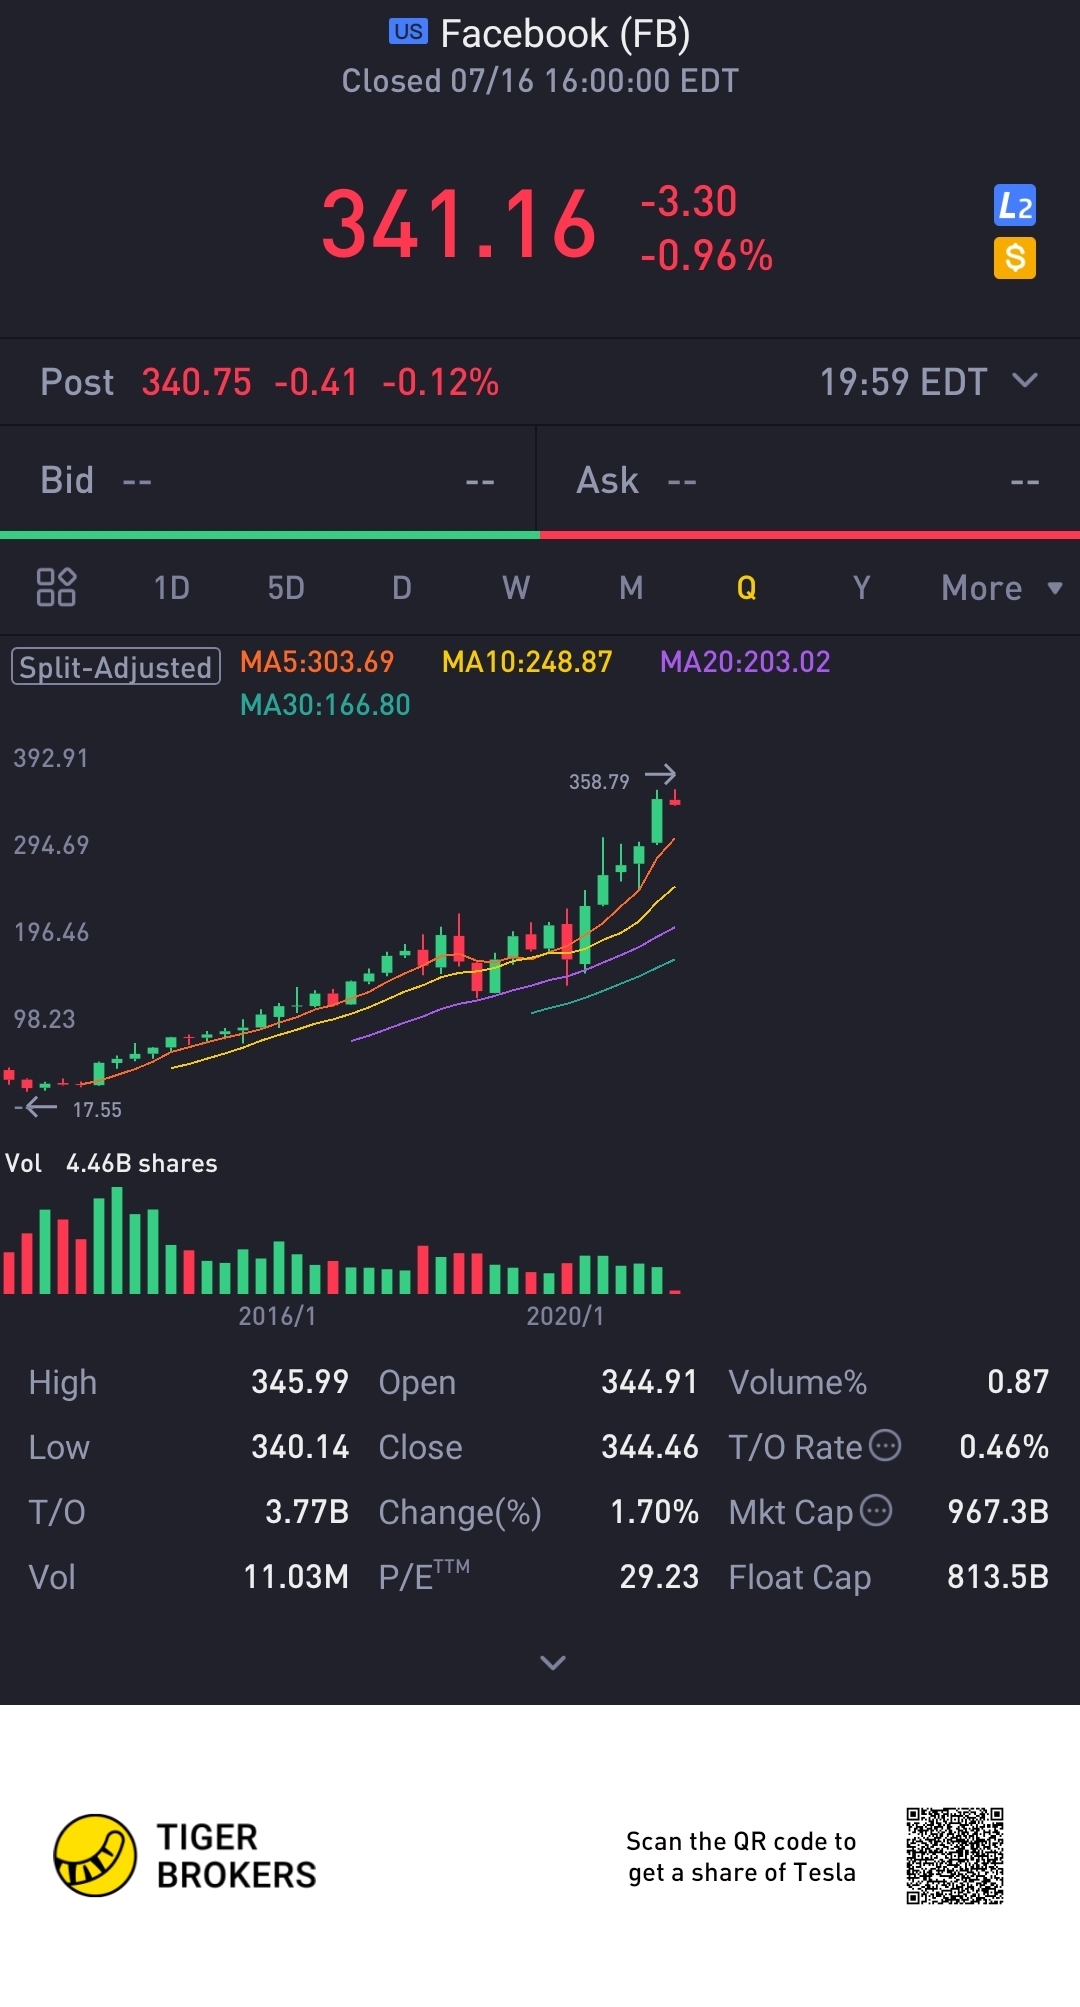Open the chart layout grid icon
The height and width of the screenshot is (2007, 1080).
pos(56,587)
